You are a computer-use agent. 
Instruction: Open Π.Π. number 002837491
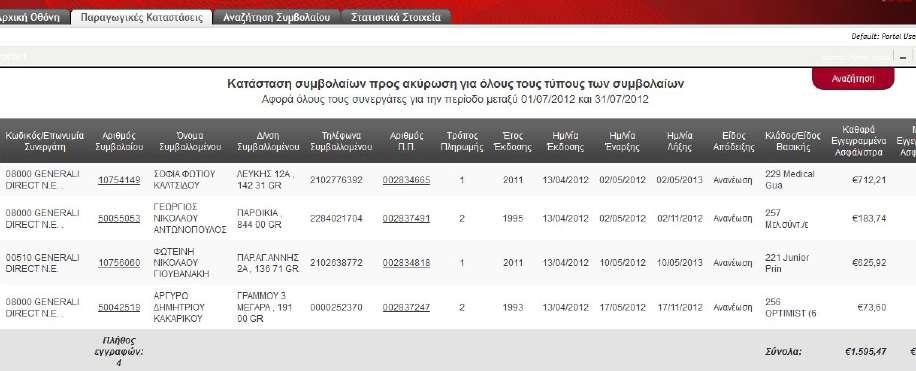tap(407, 219)
